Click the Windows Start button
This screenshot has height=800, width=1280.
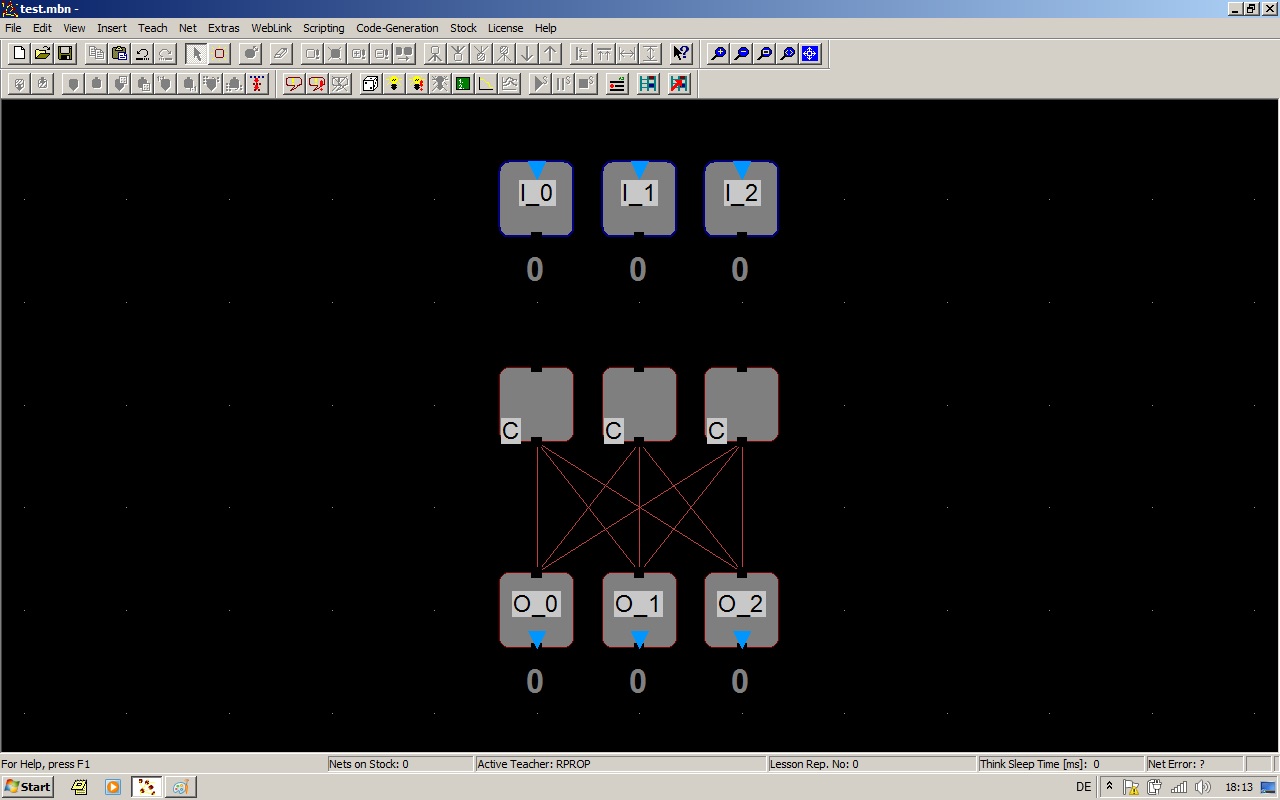28,787
